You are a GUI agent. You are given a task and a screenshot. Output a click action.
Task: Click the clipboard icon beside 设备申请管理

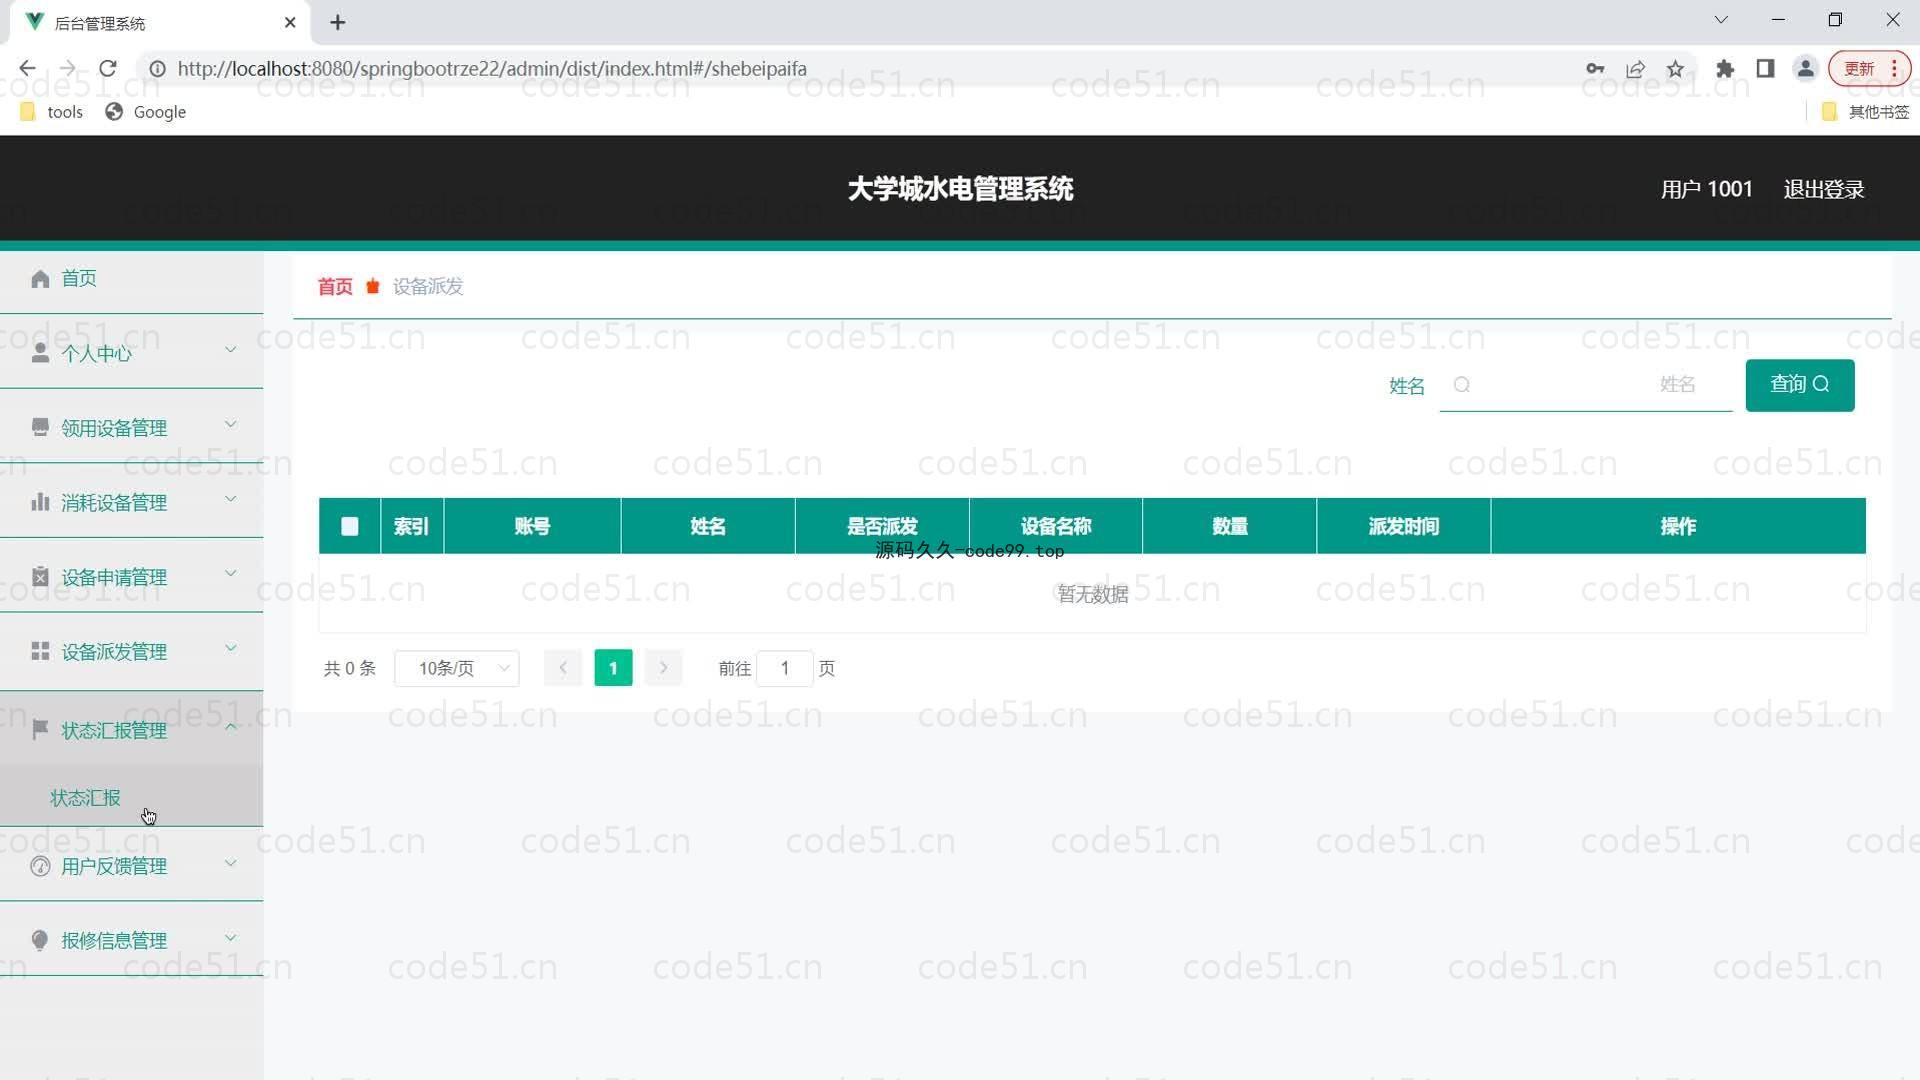click(x=40, y=577)
